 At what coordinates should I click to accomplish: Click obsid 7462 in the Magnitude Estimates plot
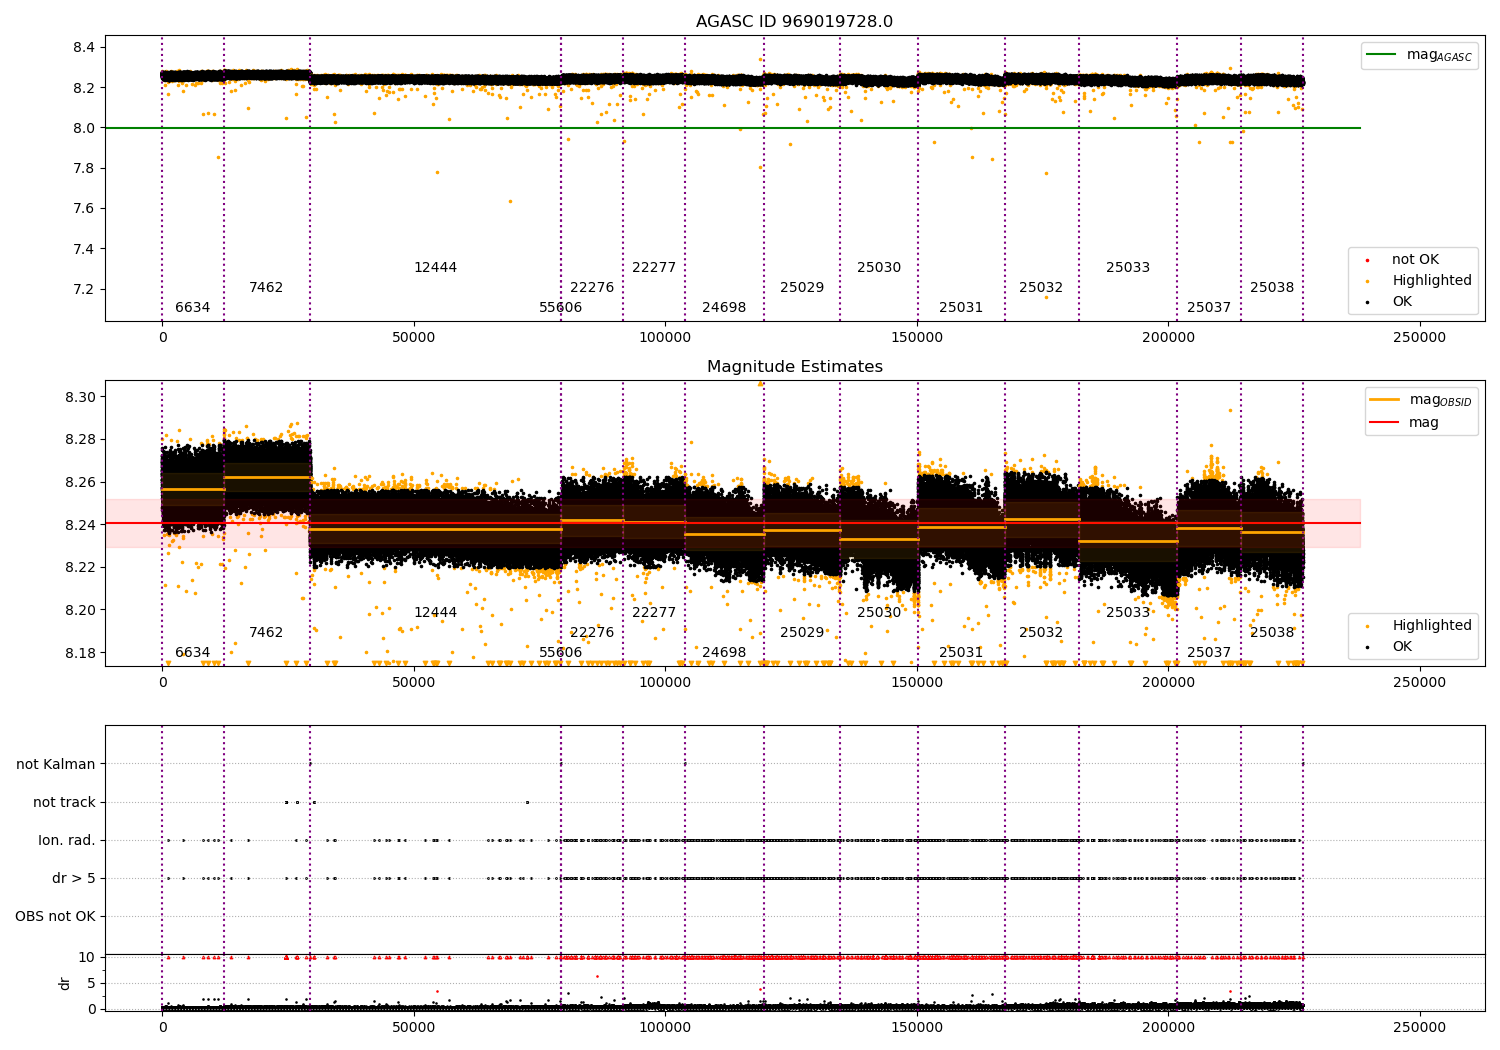(266, 633)
